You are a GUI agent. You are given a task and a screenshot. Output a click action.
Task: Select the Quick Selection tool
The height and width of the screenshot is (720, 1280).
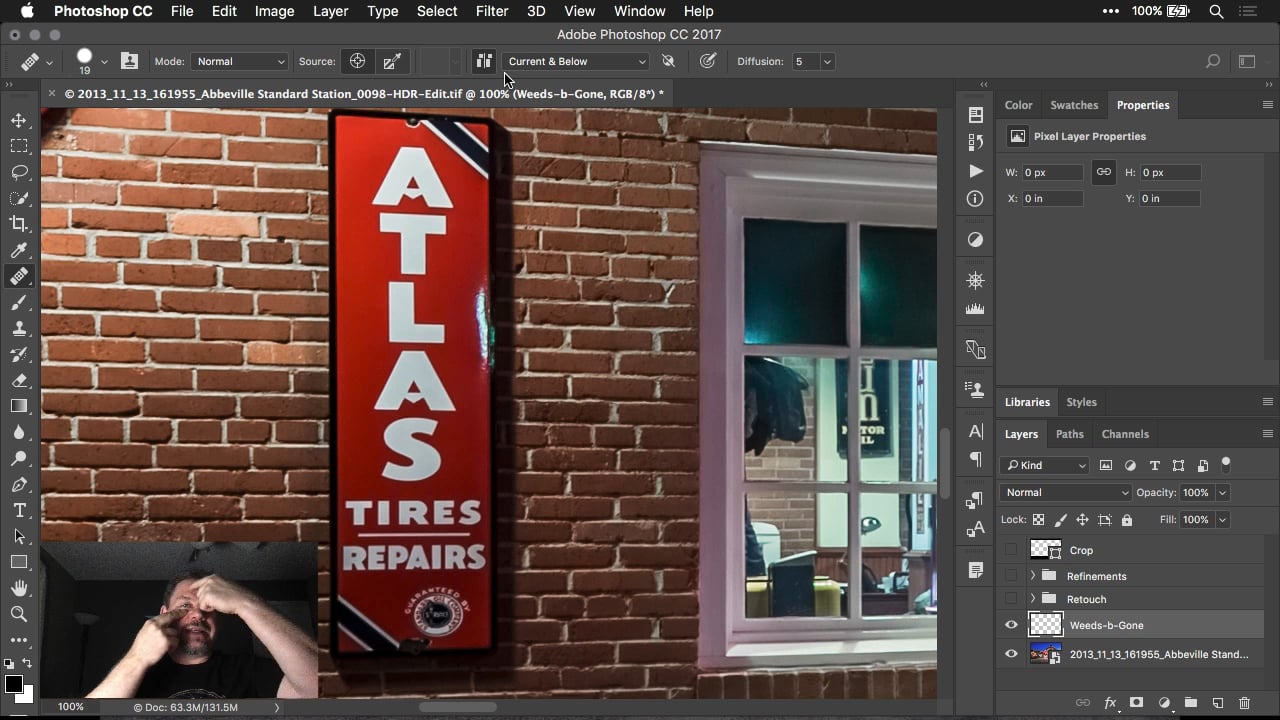pyautogui.click(x=19, y=198)
